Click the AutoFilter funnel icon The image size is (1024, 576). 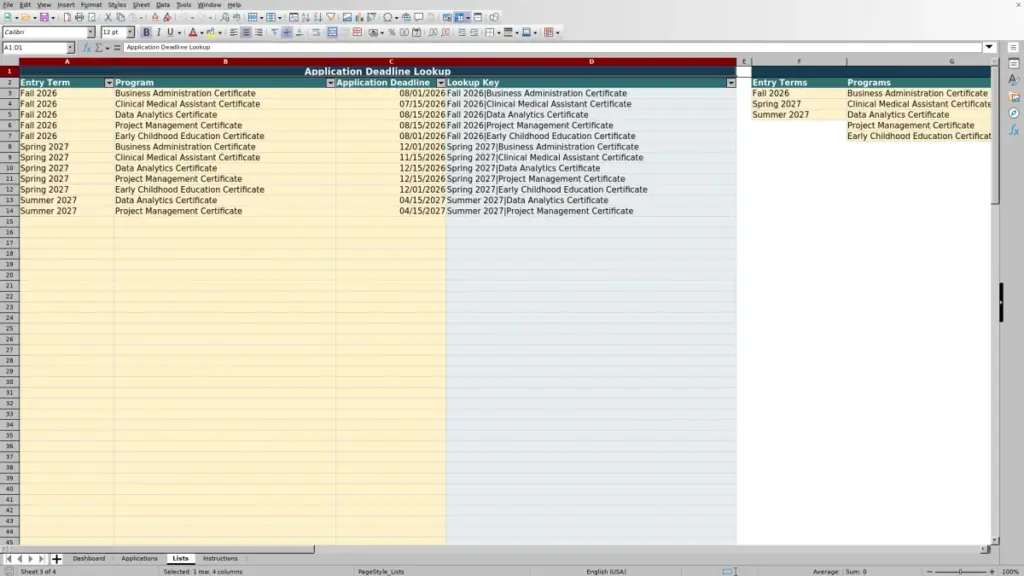[331, 17]
